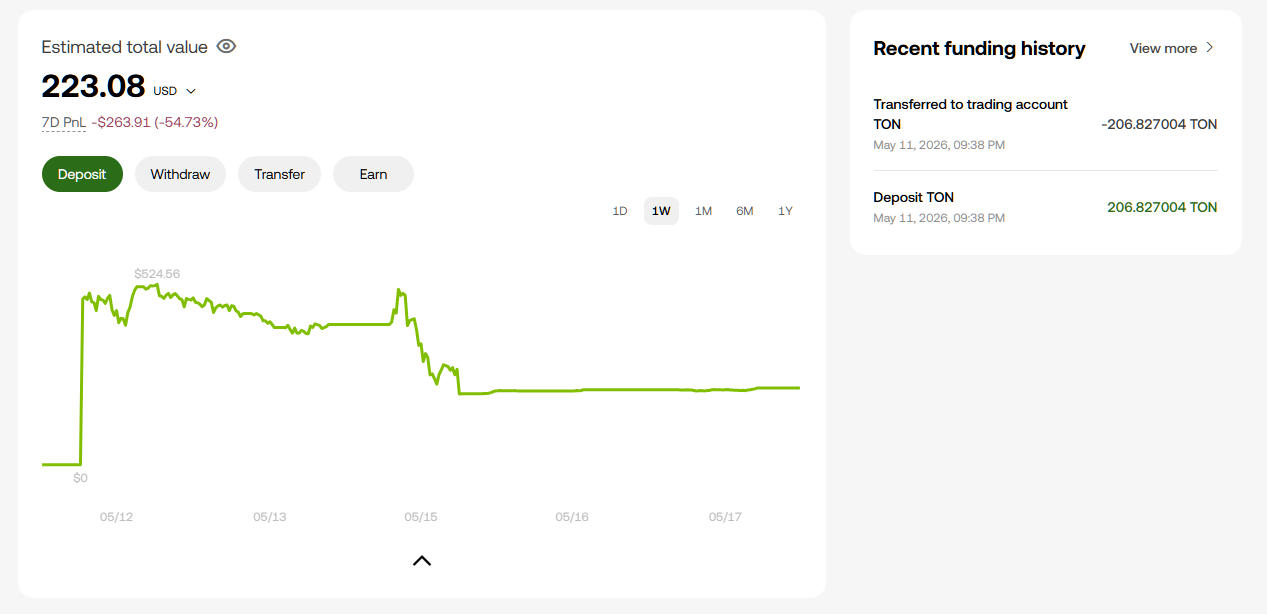Viewport: 1267px width, 614px height.
Task: Collapse the chart with up chevron
Action: click(422, 561)
